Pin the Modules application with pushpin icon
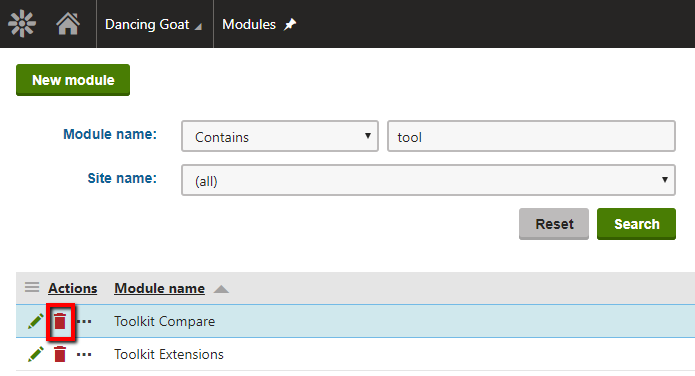This screenshot has width=695, height=376. coord(290,24)
